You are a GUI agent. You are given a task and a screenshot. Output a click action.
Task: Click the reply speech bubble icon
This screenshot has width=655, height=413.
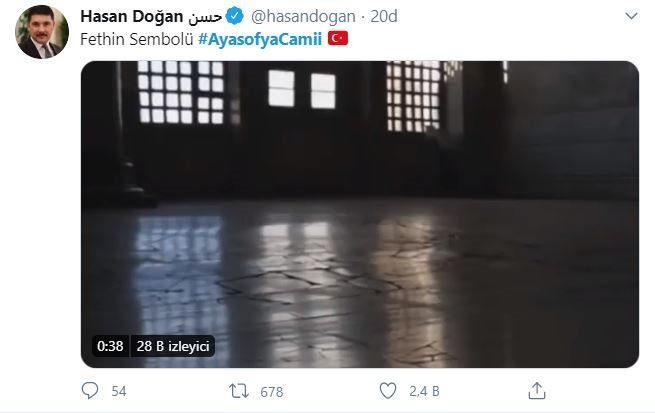pyautogui.click(x=89, y=391)
